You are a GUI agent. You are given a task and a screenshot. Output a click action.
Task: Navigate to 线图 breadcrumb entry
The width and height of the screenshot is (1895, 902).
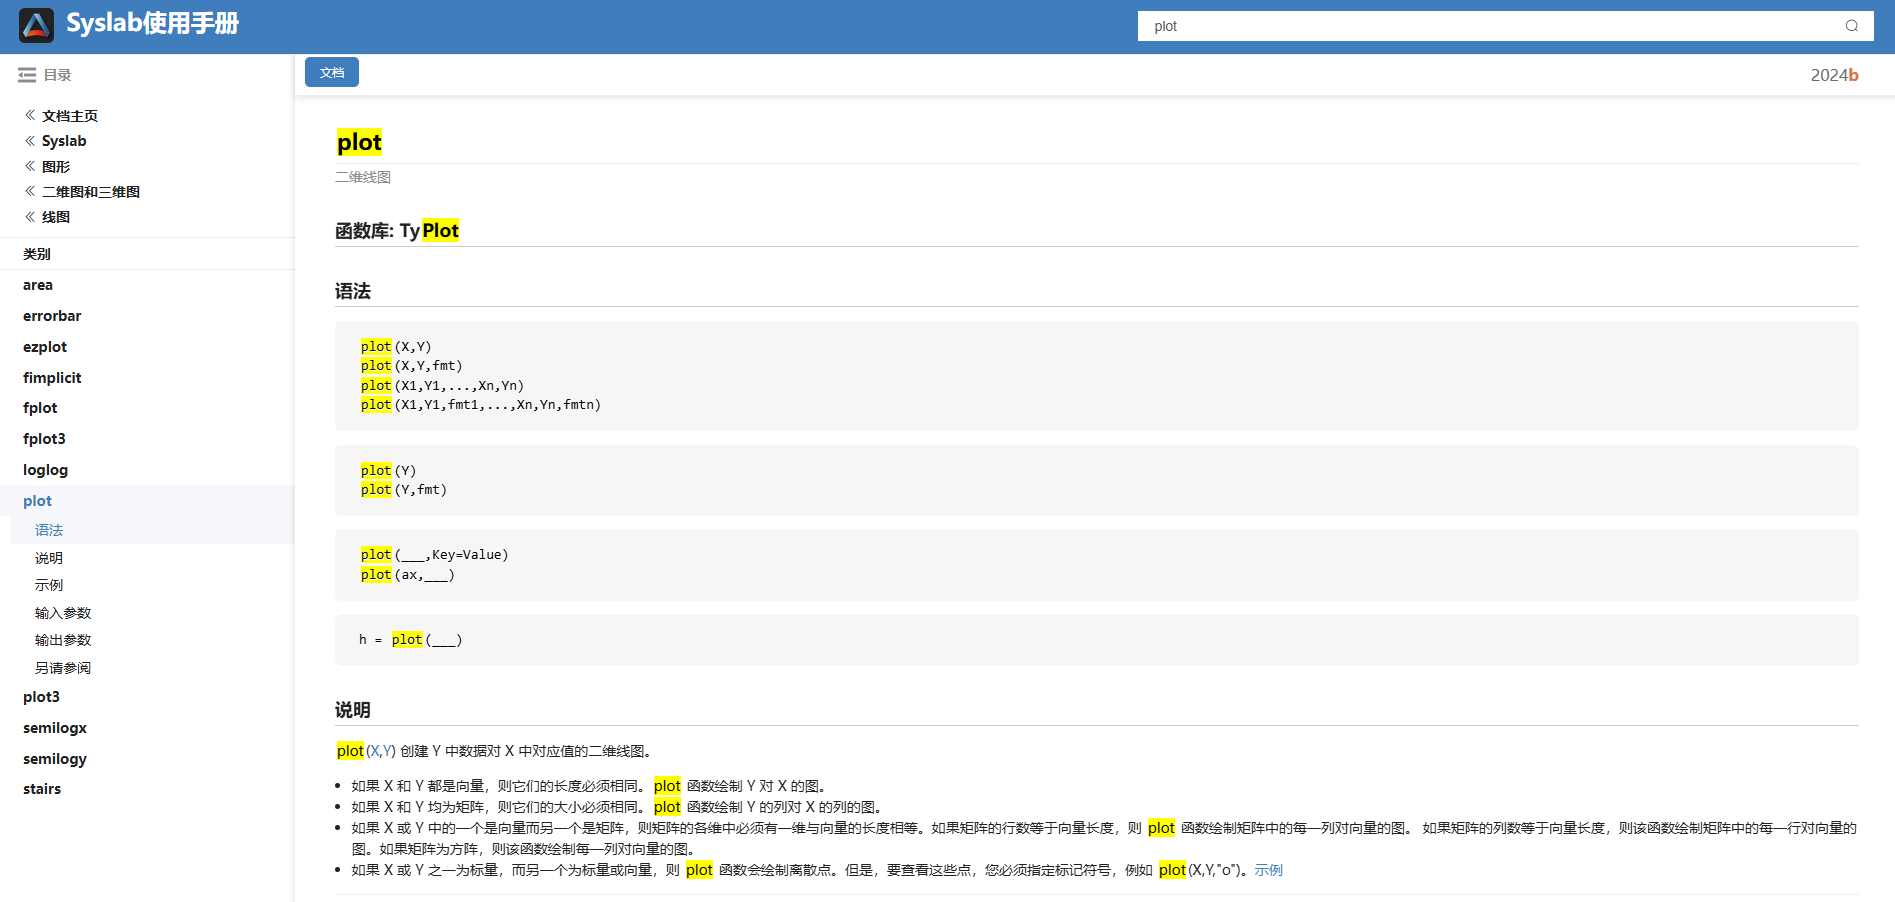click(56, 217)
